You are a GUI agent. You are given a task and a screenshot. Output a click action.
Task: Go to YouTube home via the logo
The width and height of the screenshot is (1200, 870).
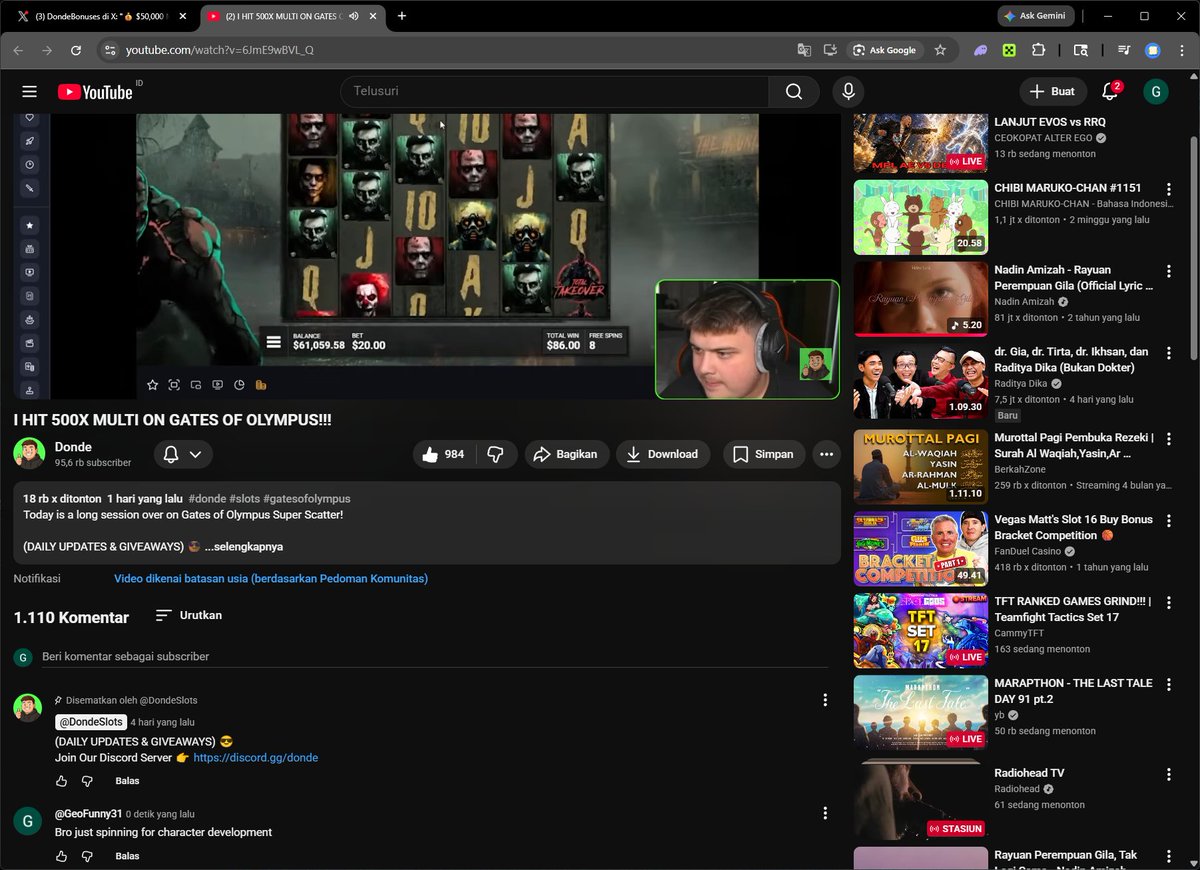(x=95, y=92)
